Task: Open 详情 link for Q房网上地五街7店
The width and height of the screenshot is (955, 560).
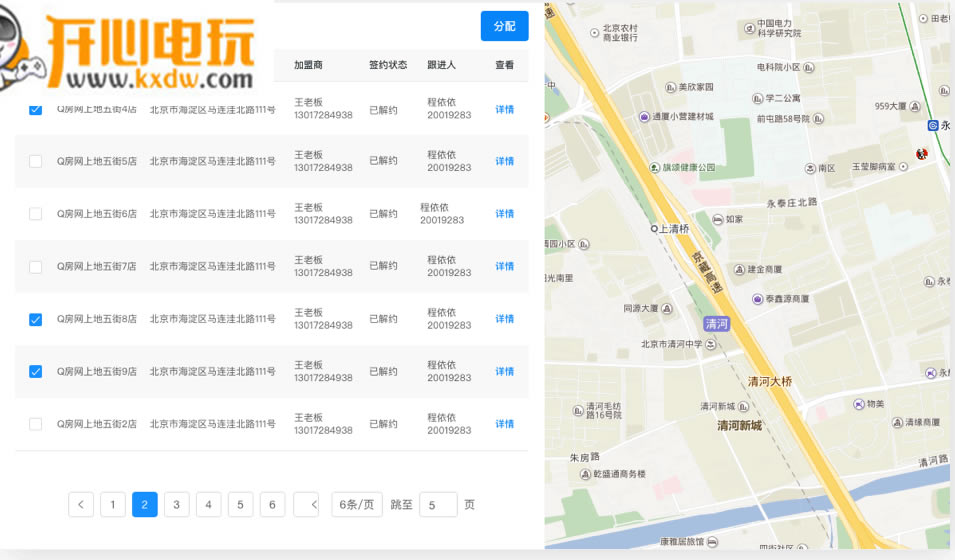Action: click(x=504, y=266)
